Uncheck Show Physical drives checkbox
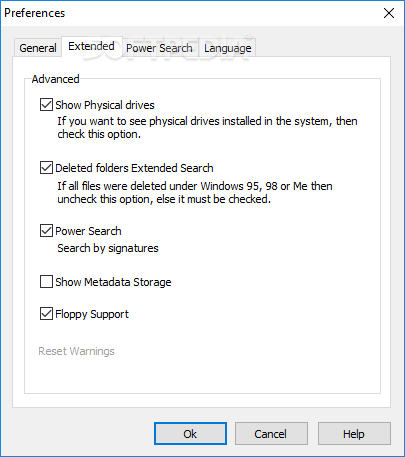Image resolution: width=405 pixels, height=457 pixels. click(46, 105)
